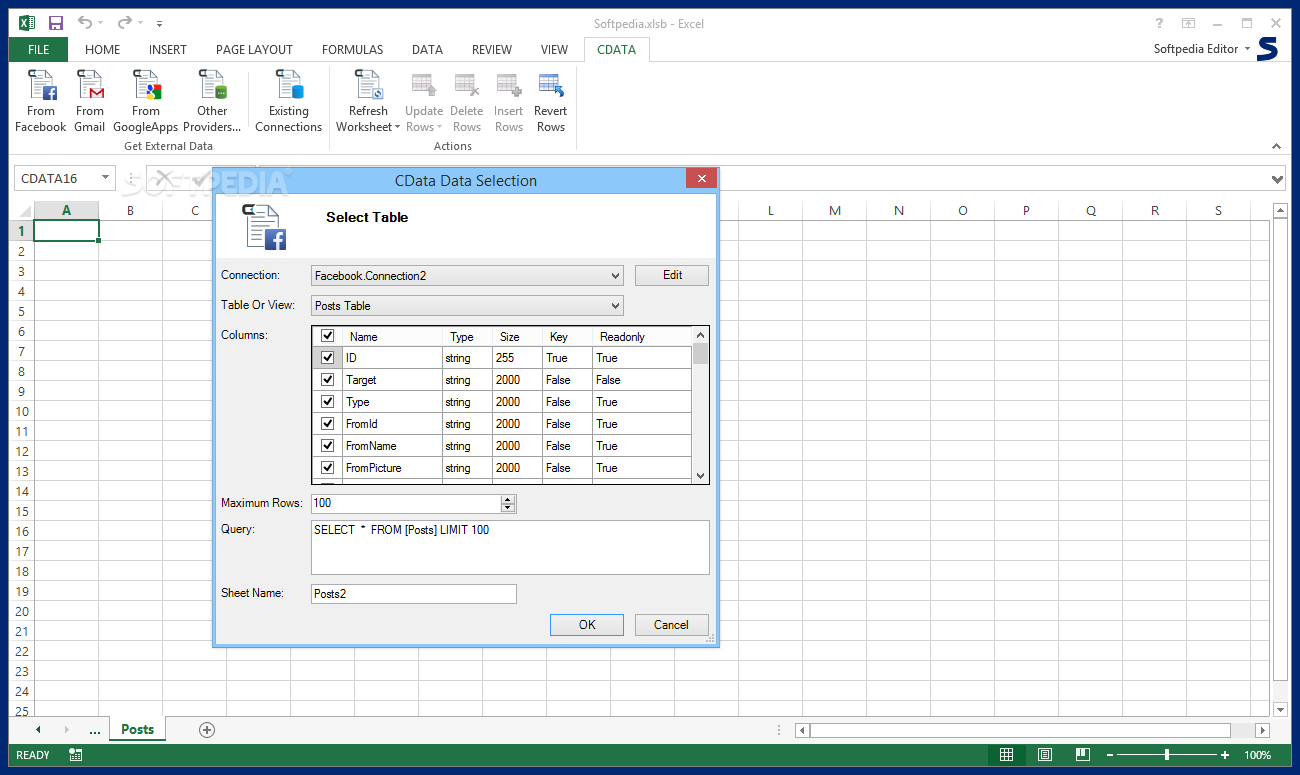The height and width of the screenshot is (775, 1300).
Task: Customize Quick Access Toolbar dropdown
Action: 160,23
